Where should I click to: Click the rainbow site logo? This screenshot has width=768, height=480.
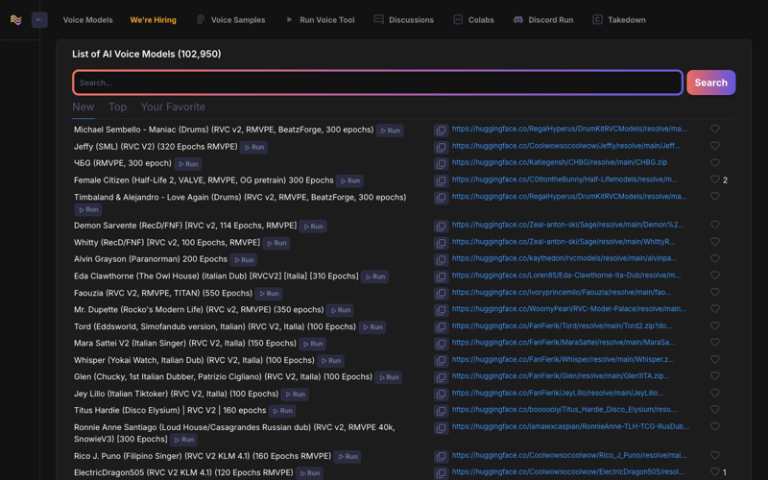(15, 19)
